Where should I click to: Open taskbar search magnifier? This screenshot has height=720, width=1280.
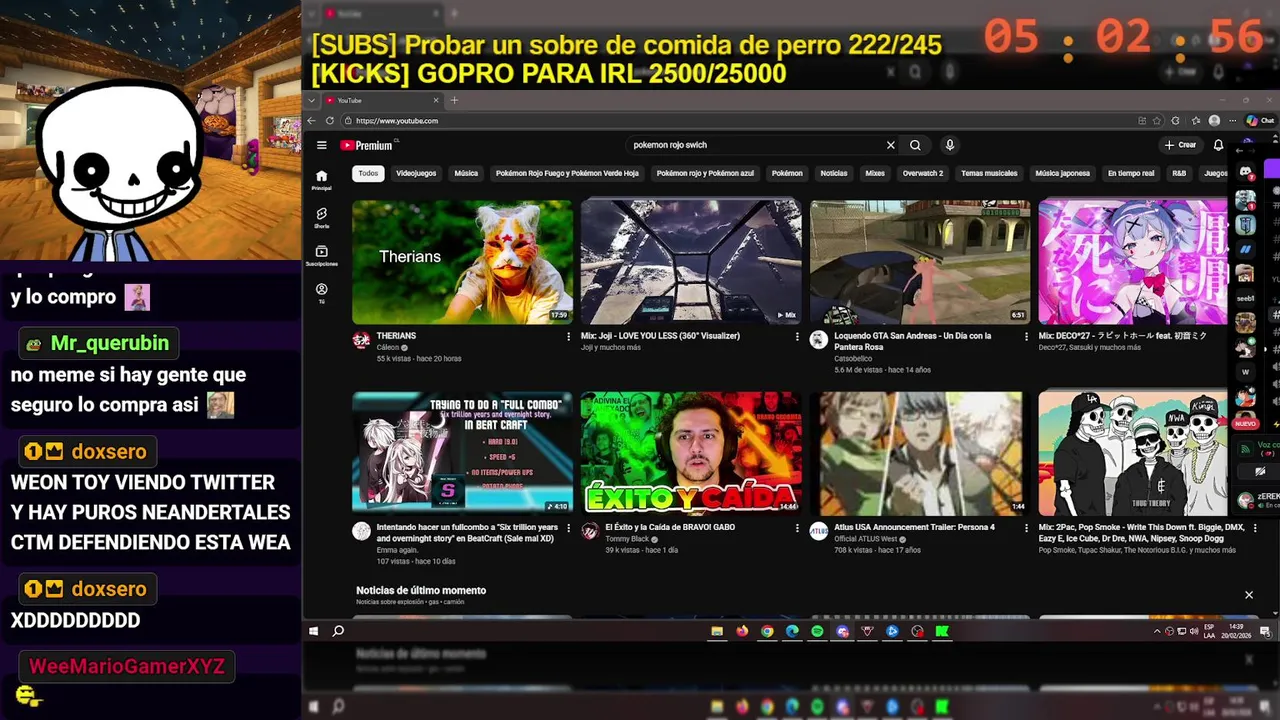pos(338,631)
